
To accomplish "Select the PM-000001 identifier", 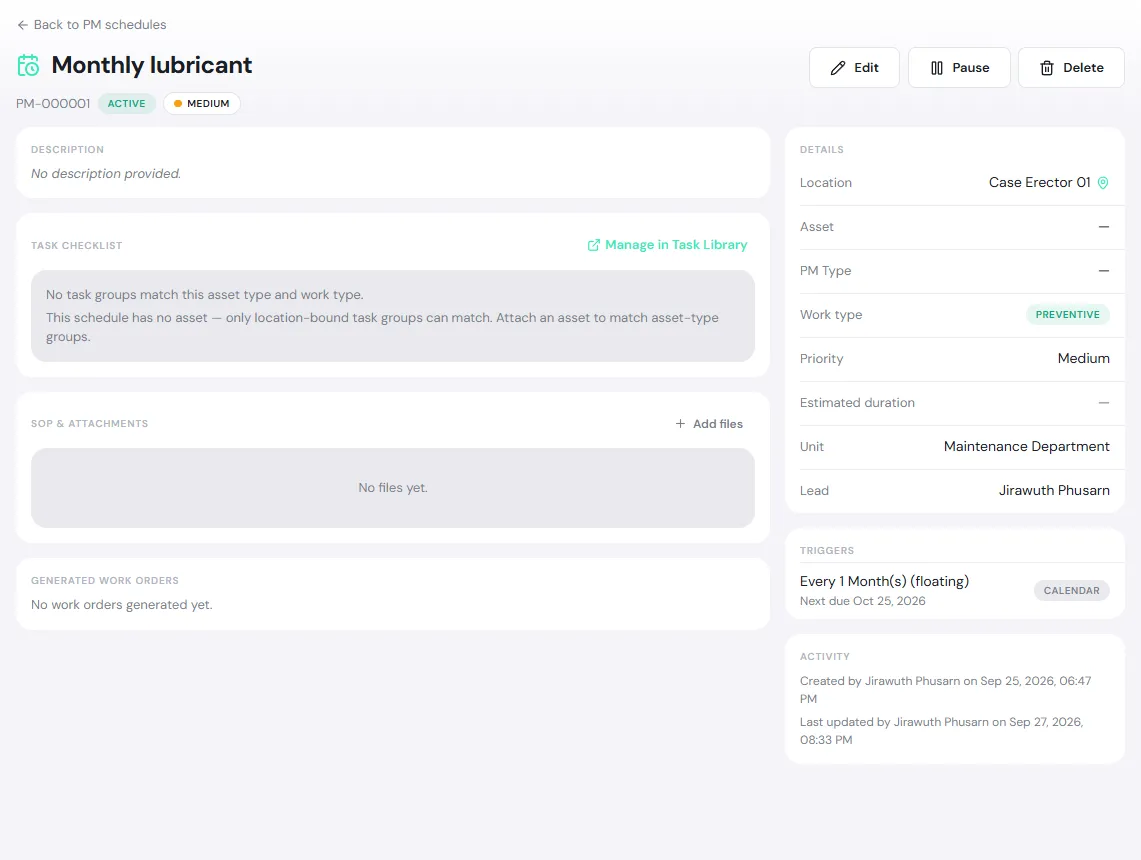I will tap(53, 103).
